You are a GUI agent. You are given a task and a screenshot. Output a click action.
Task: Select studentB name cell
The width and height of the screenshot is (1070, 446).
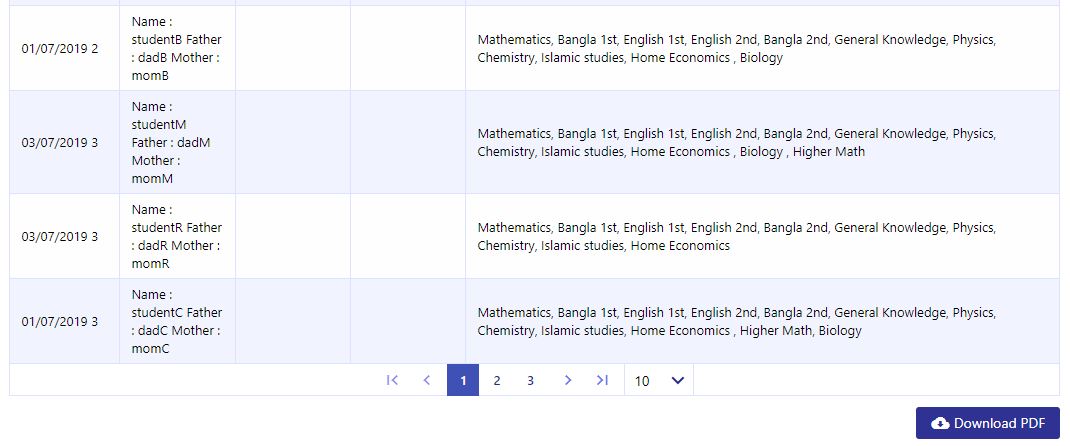[x=177, y=48]
